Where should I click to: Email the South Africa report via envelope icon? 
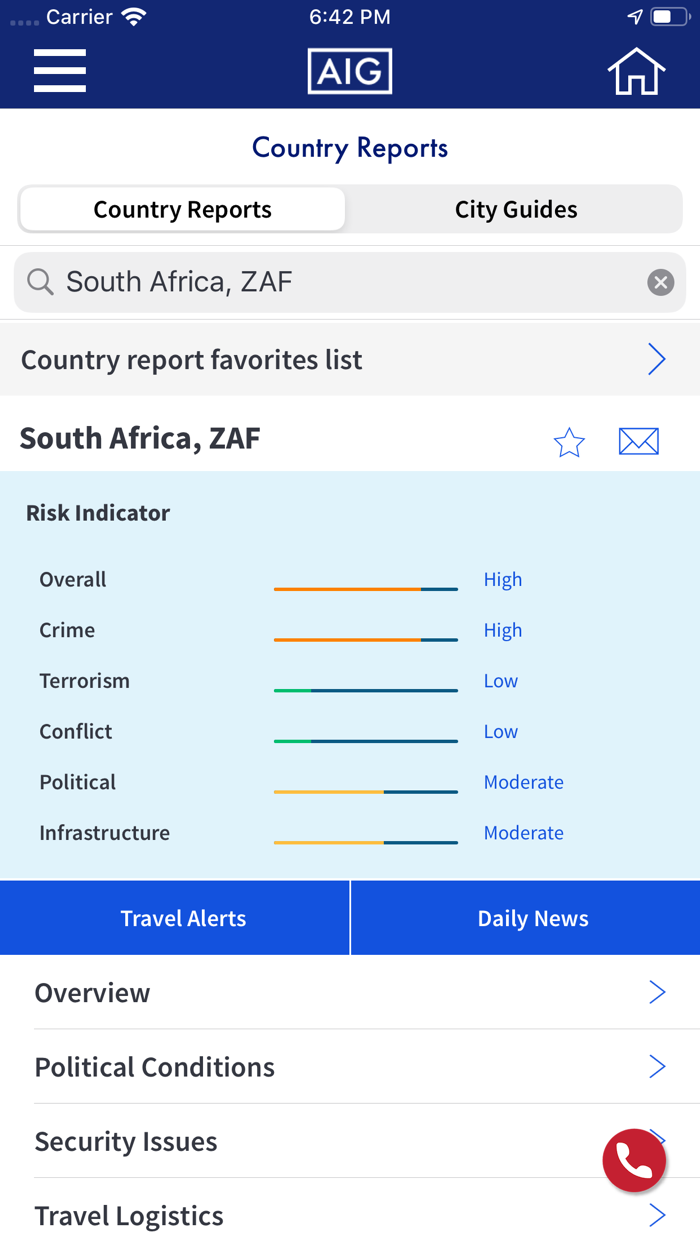[639, 441]
